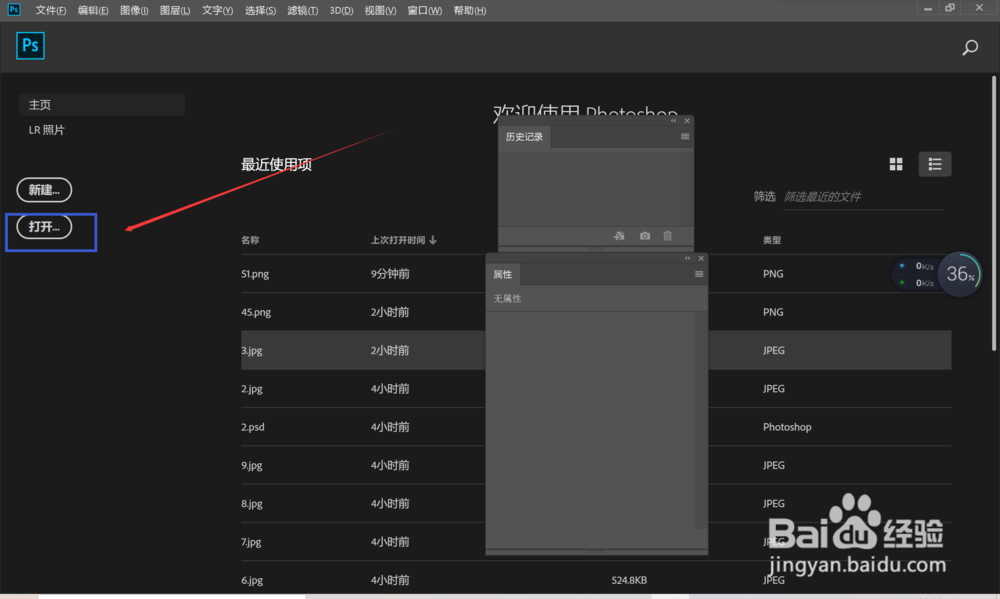This screenshot has height=599, width=1000.
Task: Open the 属性 panel options menu icon
Action: (x=699, y=274)
